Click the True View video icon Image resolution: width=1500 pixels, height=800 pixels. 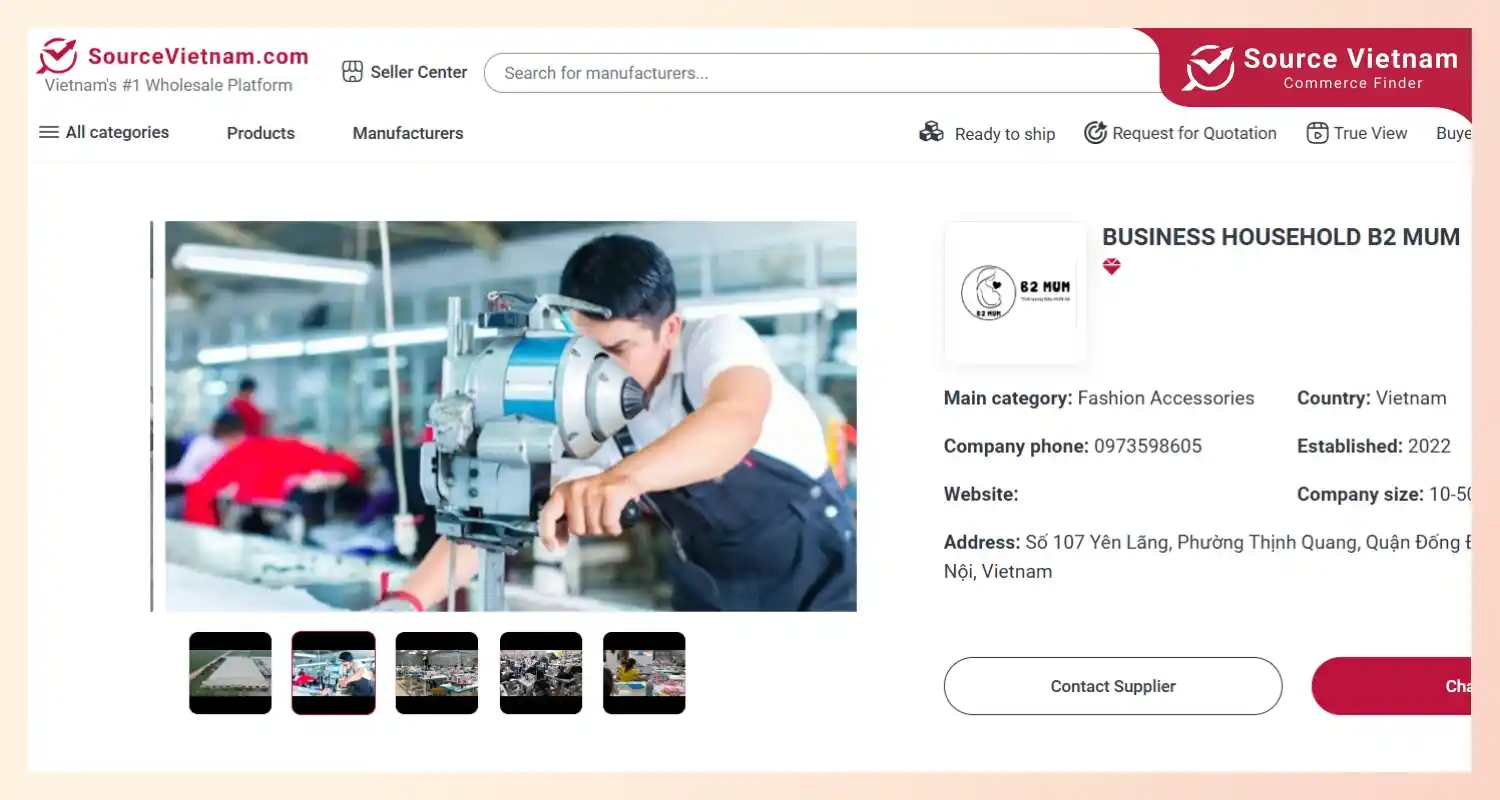point(1317,133)
